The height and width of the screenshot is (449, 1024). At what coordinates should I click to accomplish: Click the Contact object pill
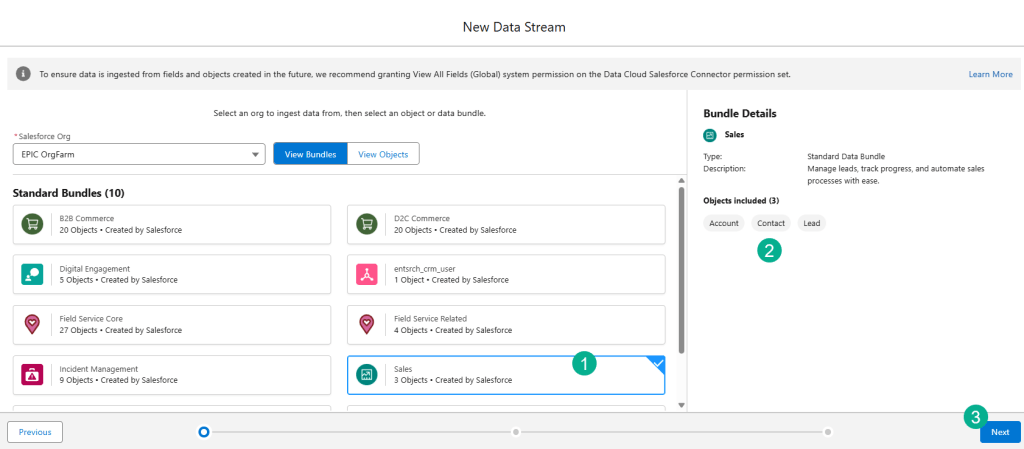(x=770, y=223)
